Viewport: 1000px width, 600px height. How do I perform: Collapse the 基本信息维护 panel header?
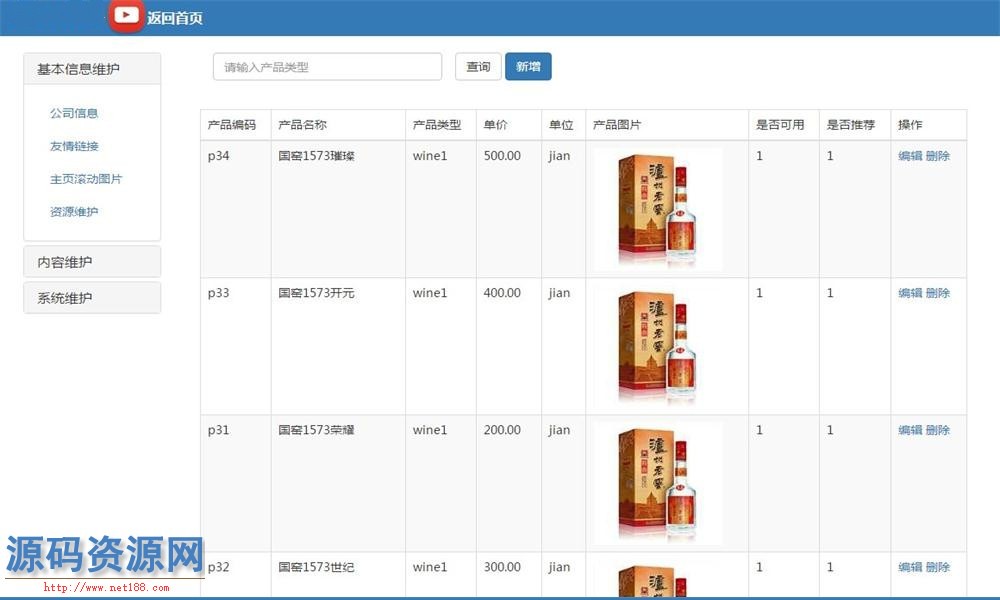pyautogui.click(x=92, y=69)
